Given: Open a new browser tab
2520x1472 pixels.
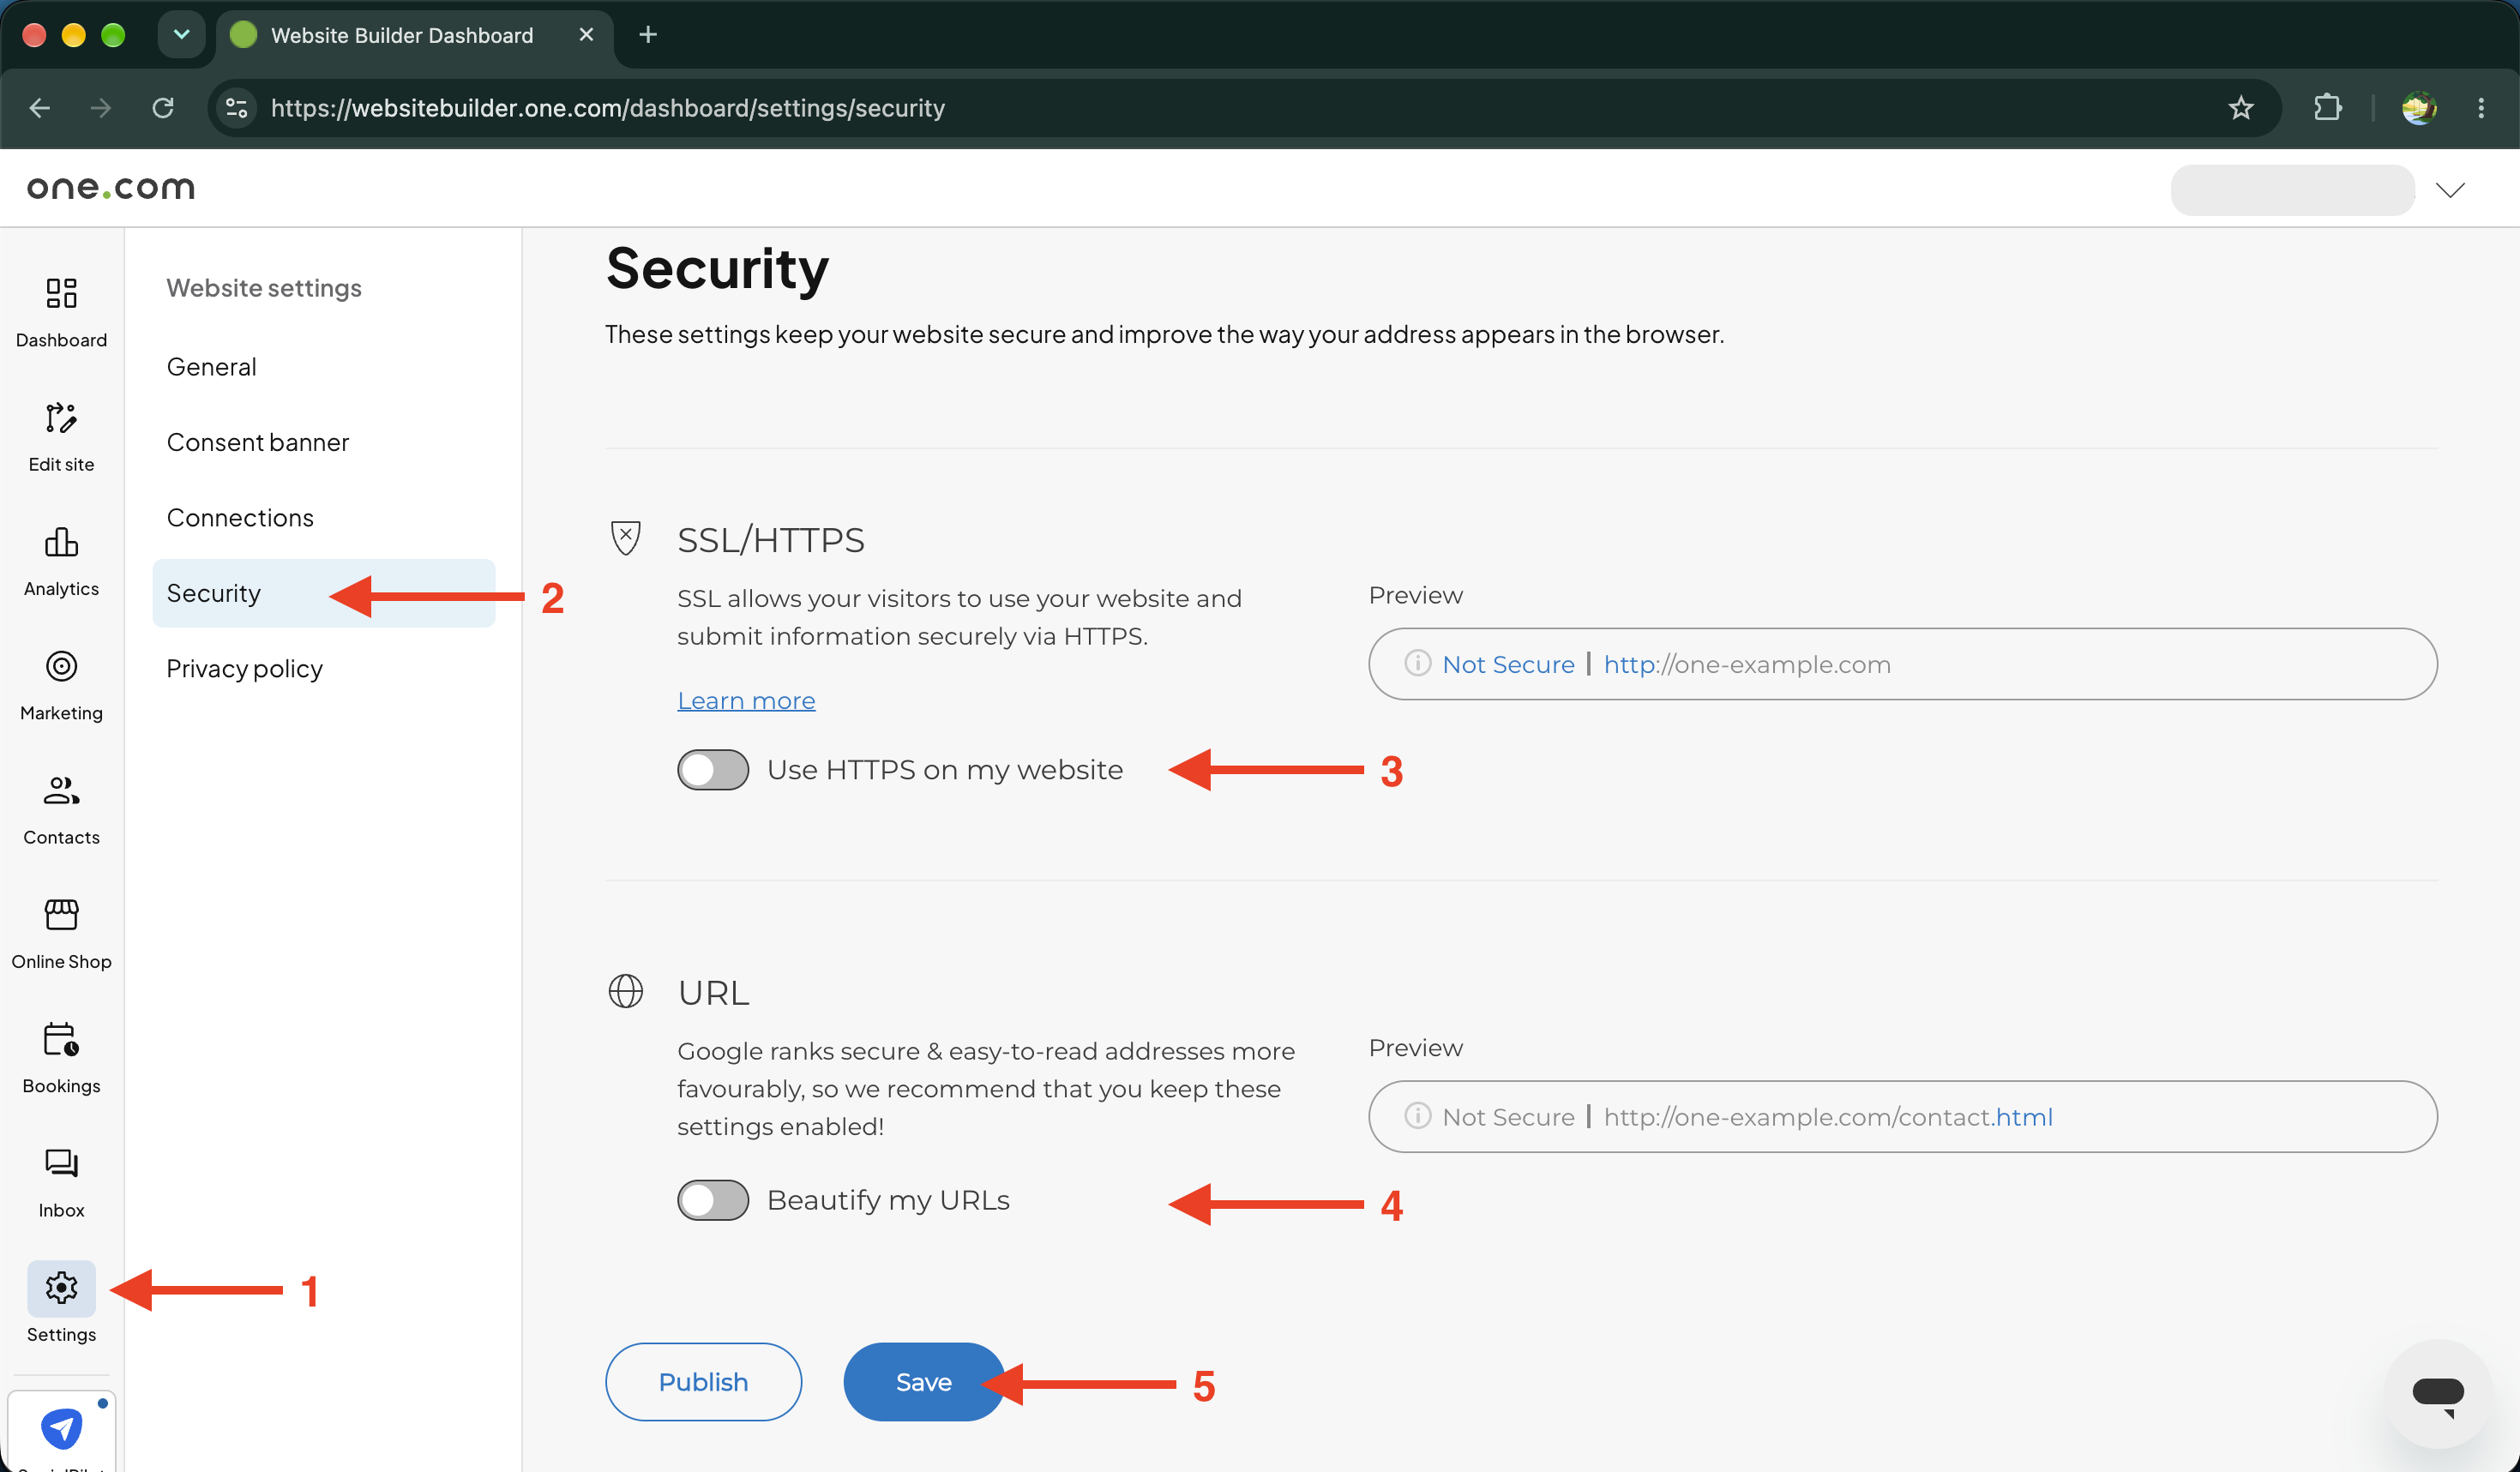Looking at the screenshot, I should tap(648, 35).
